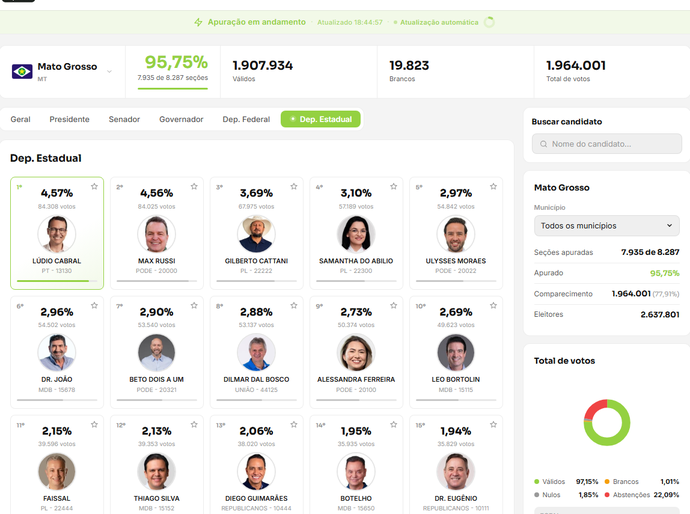The width and height of the screenshot is (690, 514).
Task: Open Gilberto Cattani's photo
Action: click(x=256, y=234)
